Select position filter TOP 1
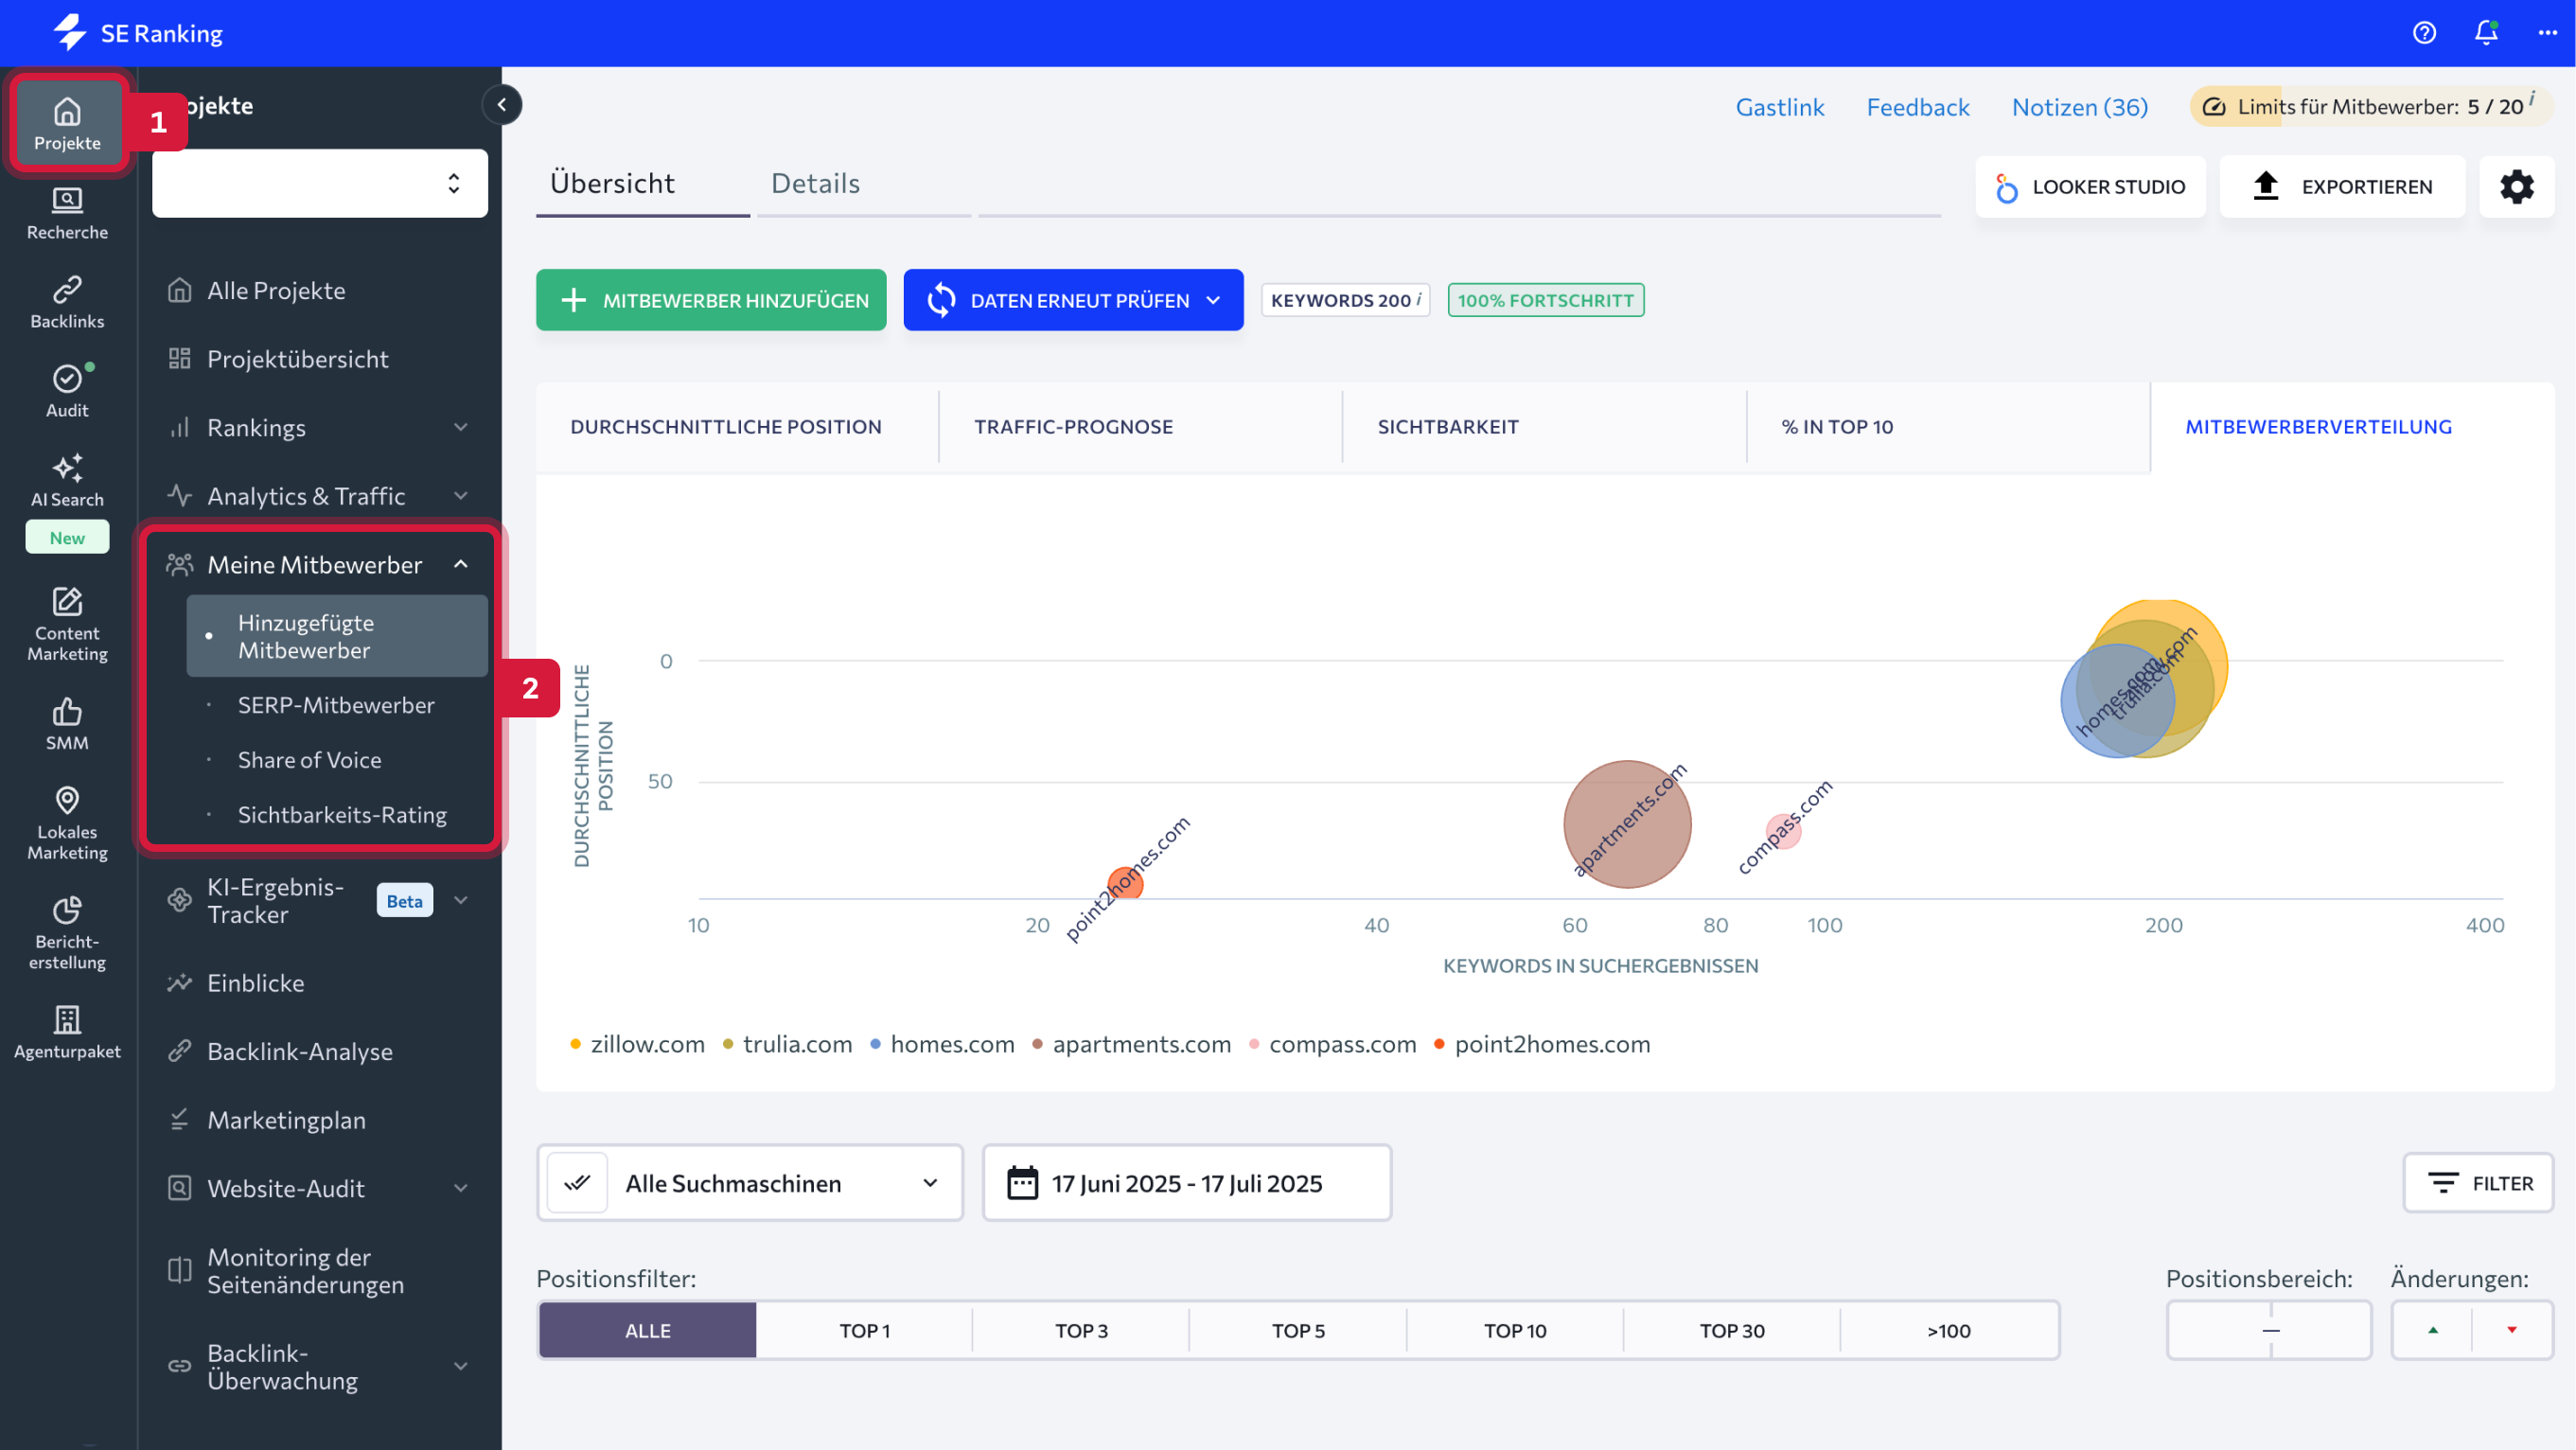This screenshot has width=2576, height=1450. point(864,1330)
